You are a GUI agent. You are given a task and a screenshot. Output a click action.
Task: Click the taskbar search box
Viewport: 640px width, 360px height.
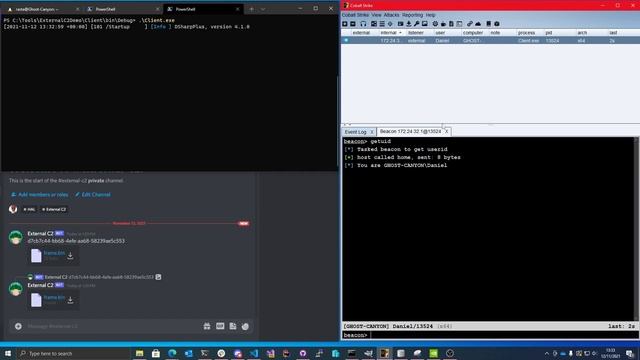point(73,353)
